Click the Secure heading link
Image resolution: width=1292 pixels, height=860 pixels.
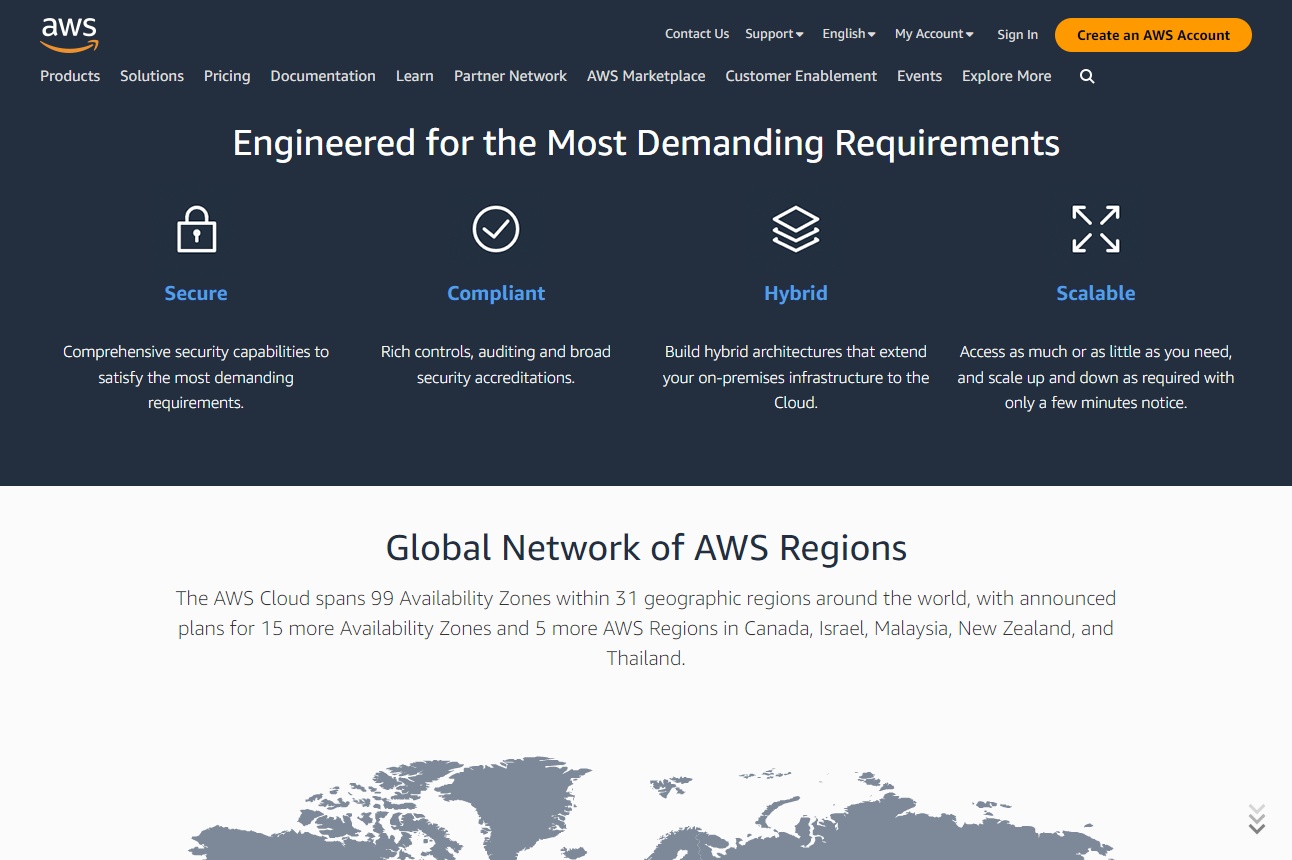pos(196,293)
